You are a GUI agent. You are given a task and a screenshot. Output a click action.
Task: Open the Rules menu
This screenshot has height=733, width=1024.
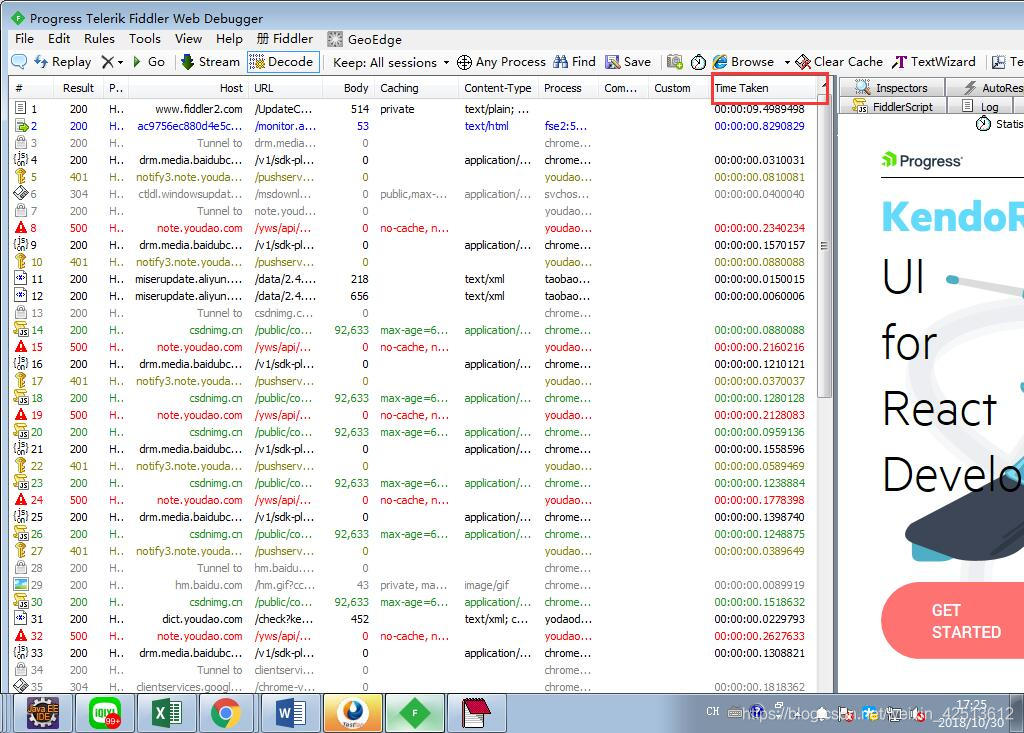coord(99,39)
